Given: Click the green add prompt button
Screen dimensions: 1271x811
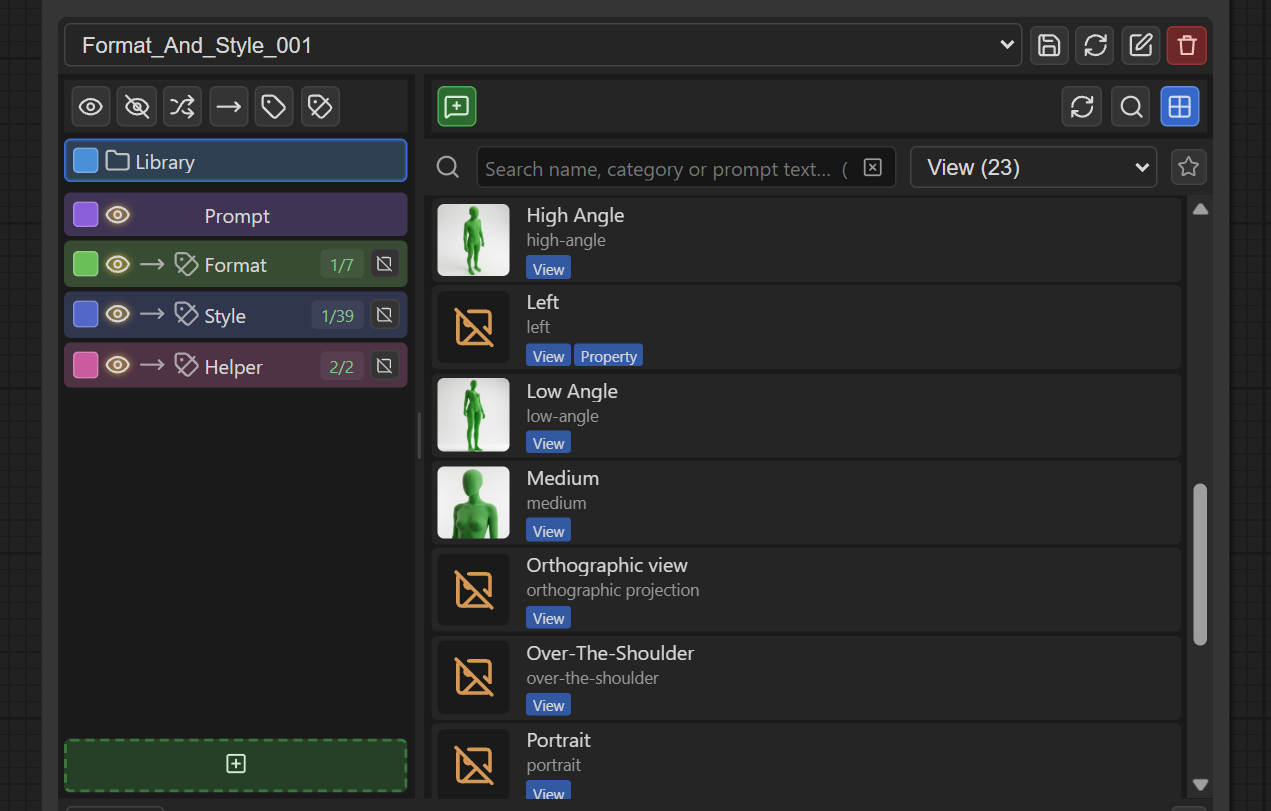Looking at the screenshot, I should [457, 106].
